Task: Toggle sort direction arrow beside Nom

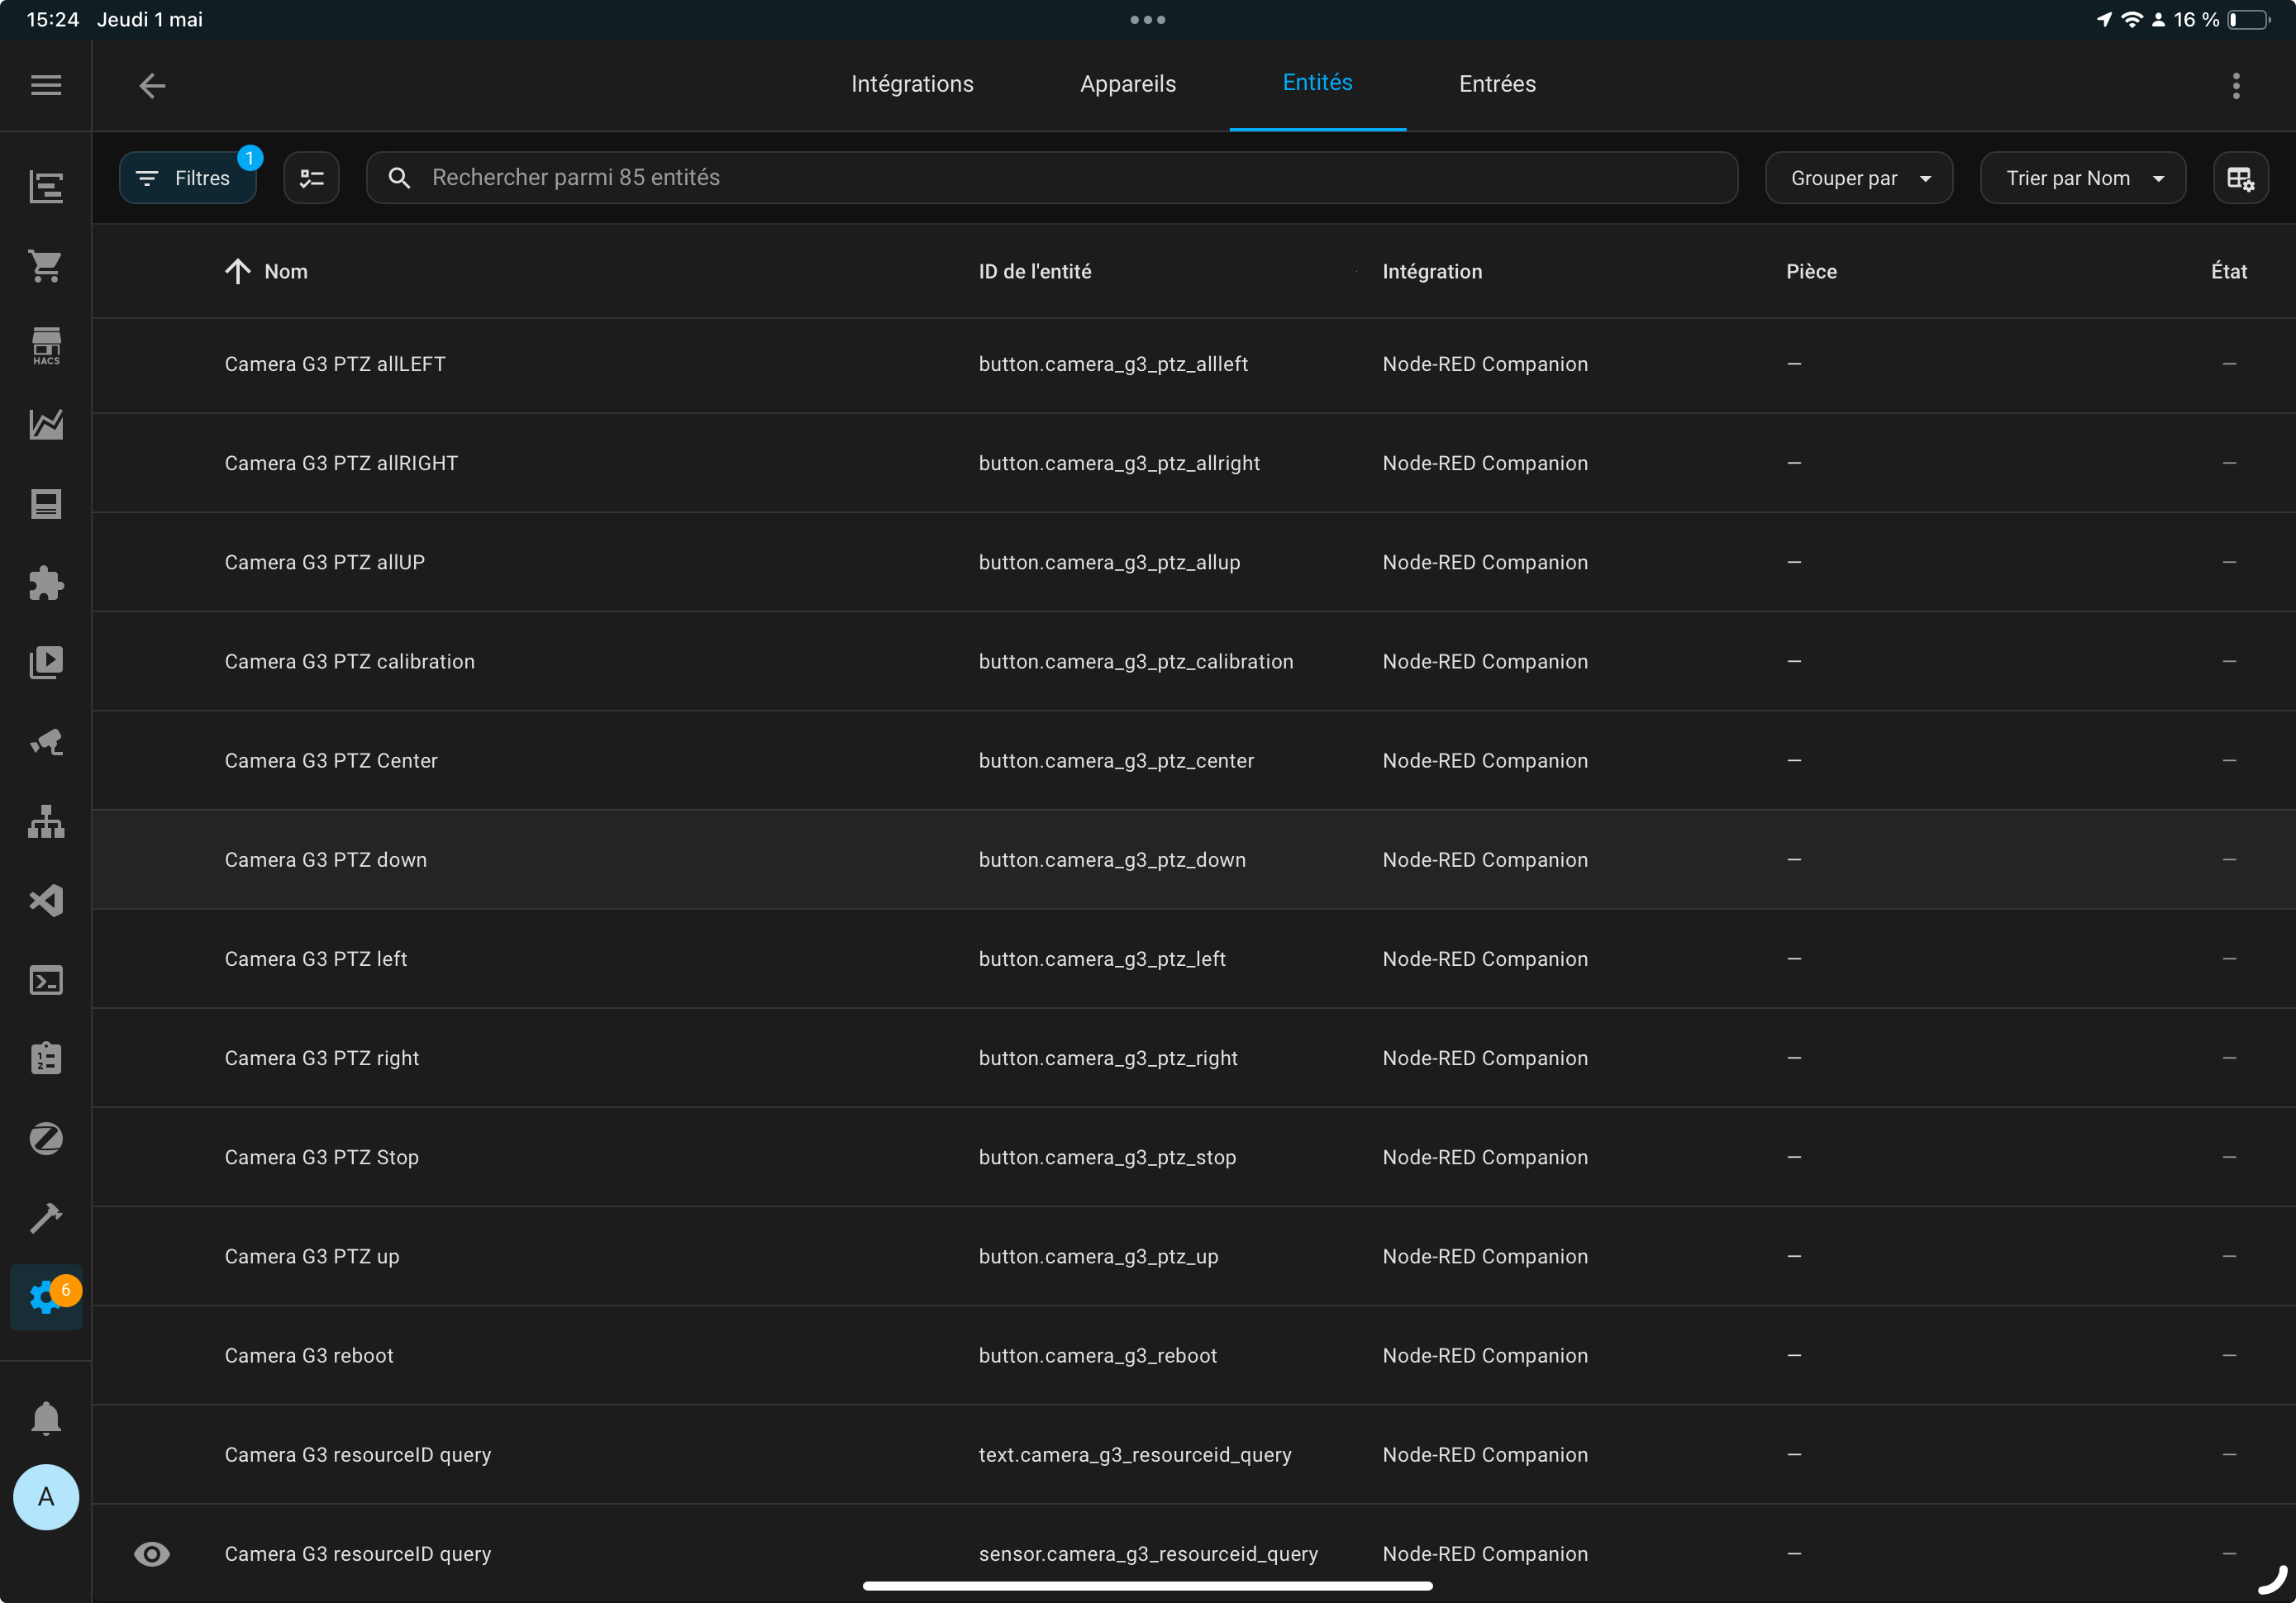Action: pos(237,271)
